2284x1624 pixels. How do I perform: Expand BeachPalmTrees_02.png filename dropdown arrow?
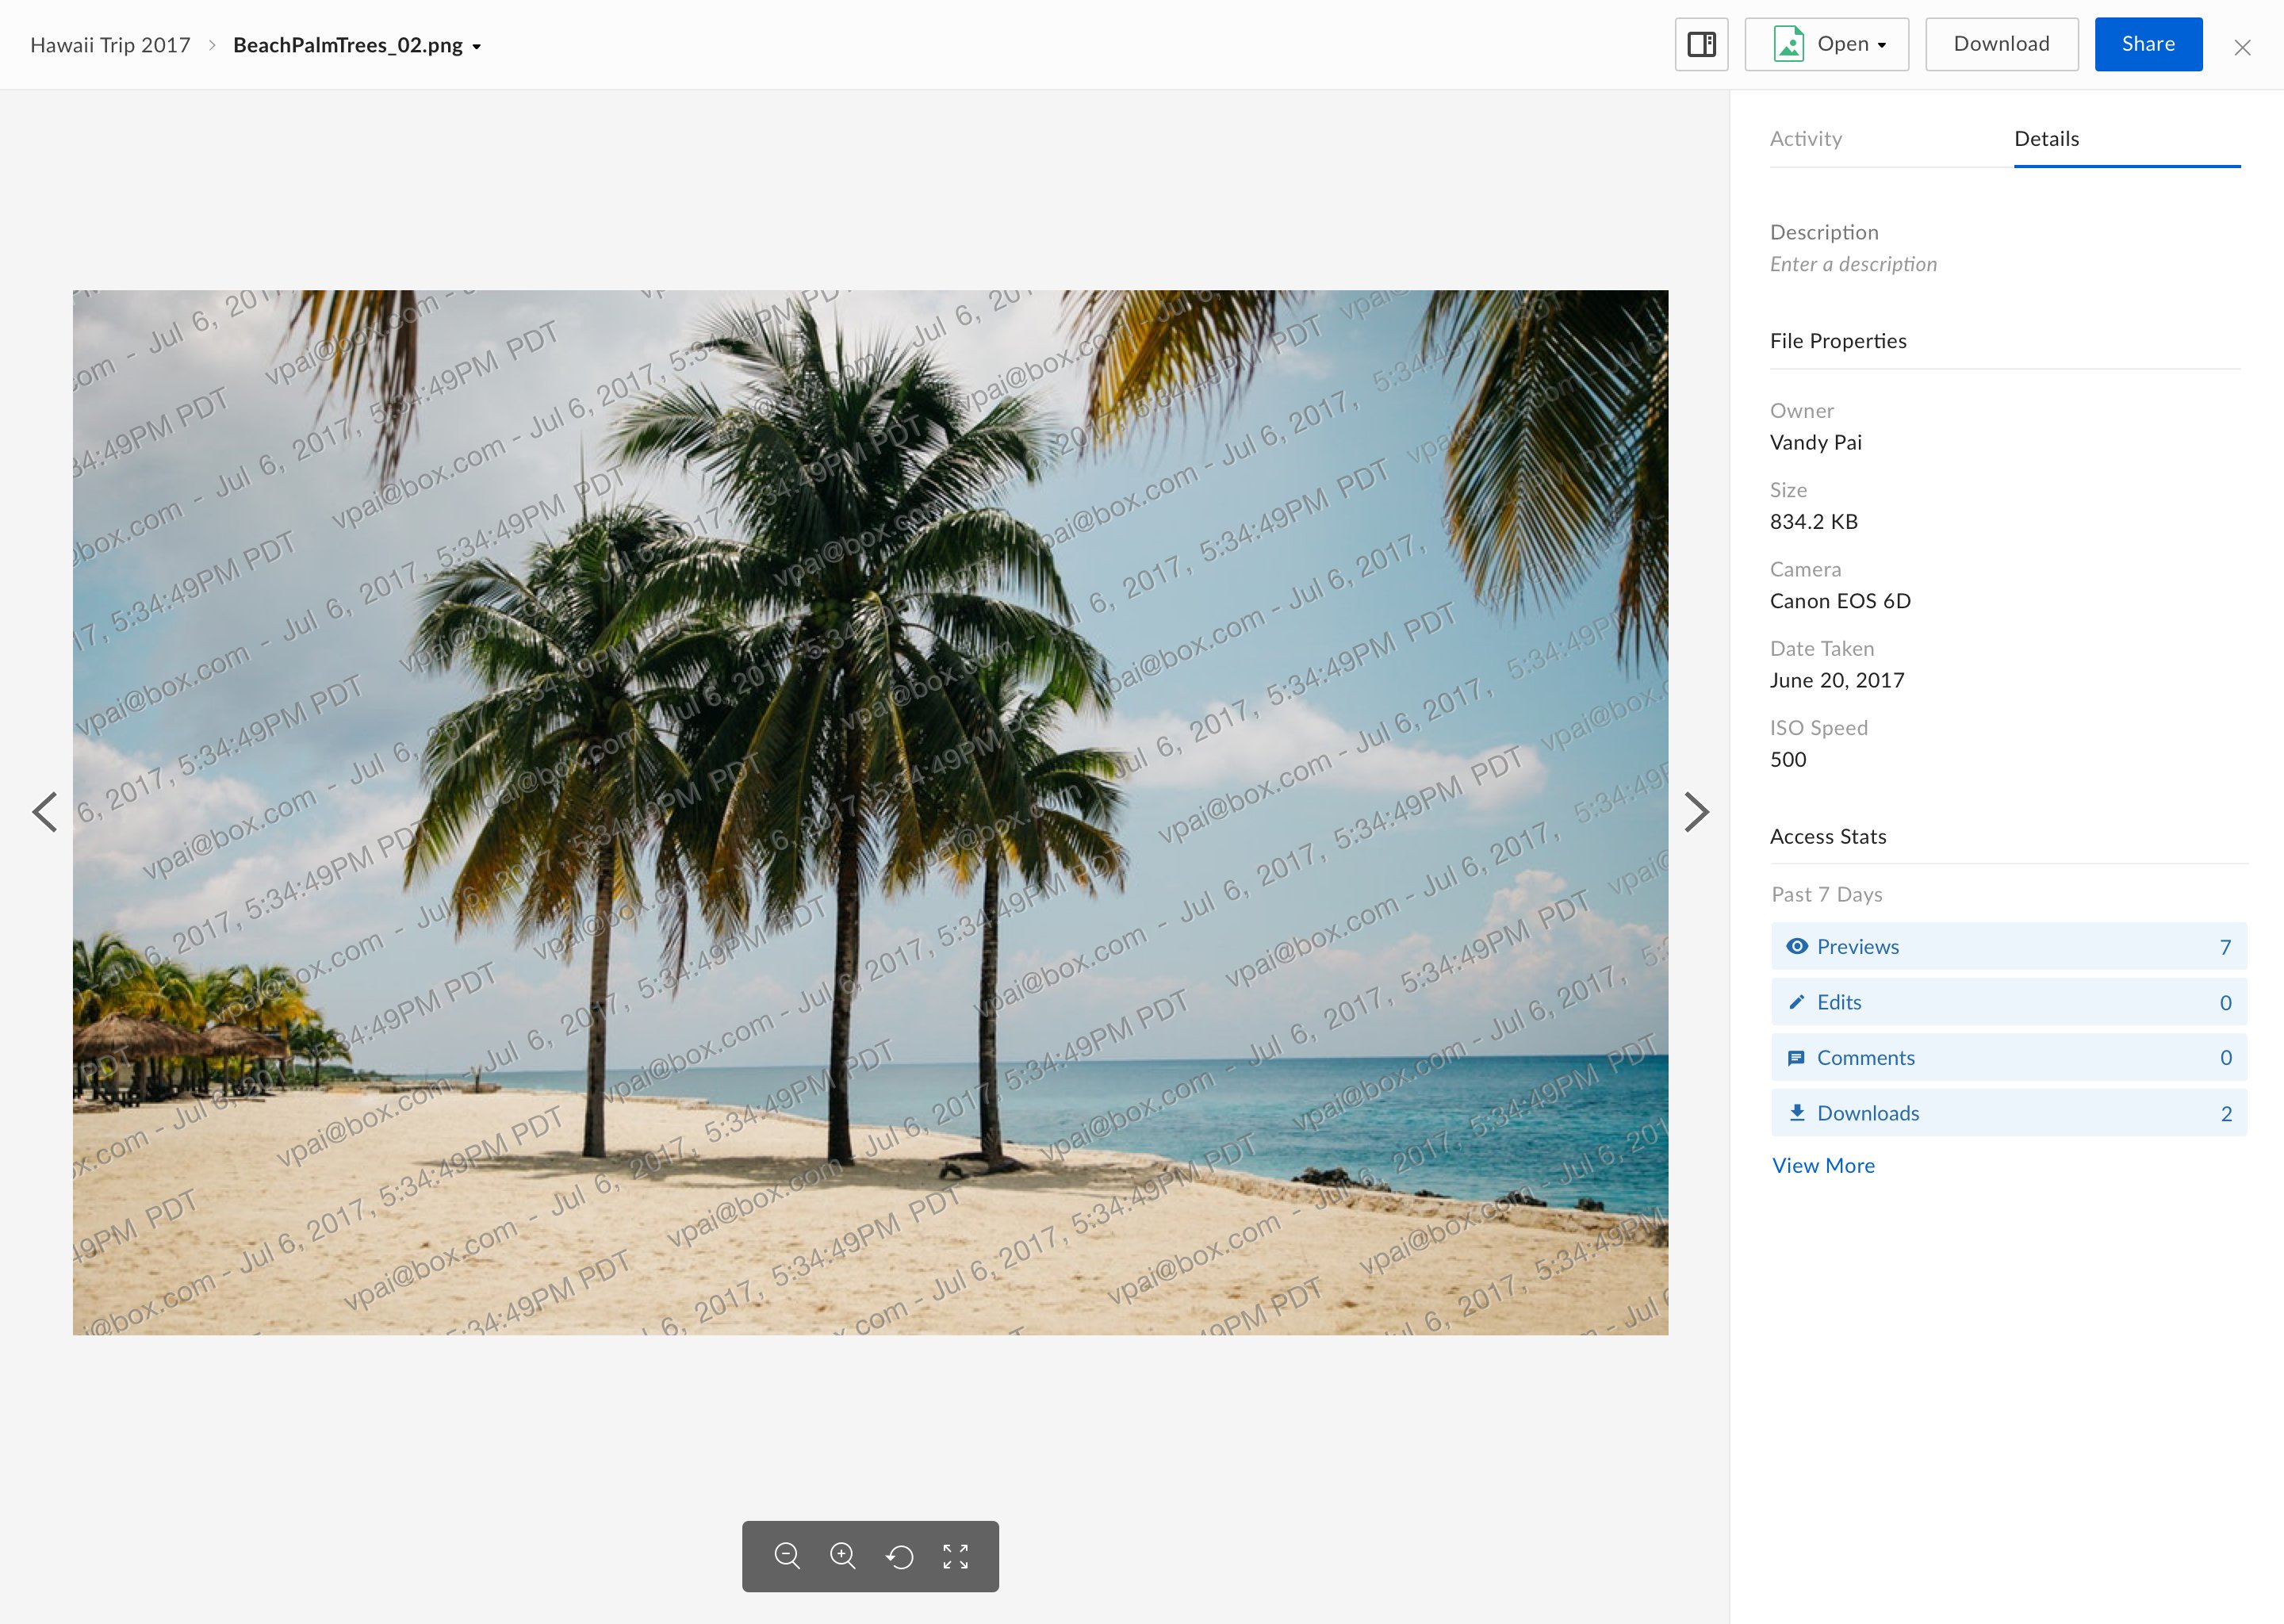pyautogui.click(x=477, y=47)
